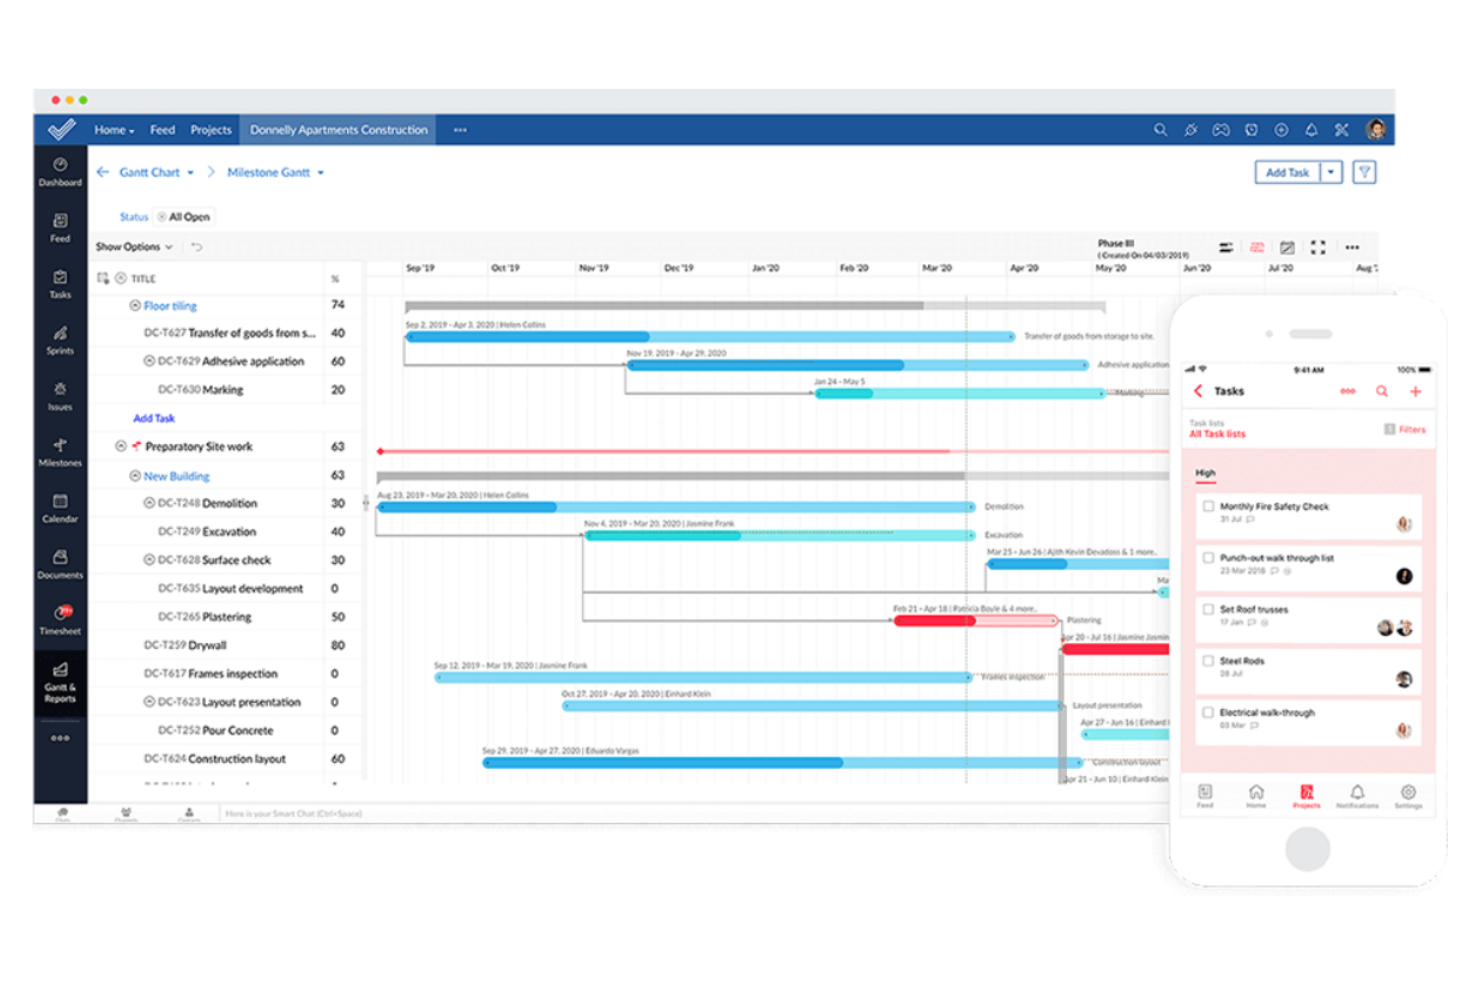Image resolution: width=1480 pixels, height=987 pixels.
Task: Toggle the critical path highlight icon
Action: (1257, 247)
